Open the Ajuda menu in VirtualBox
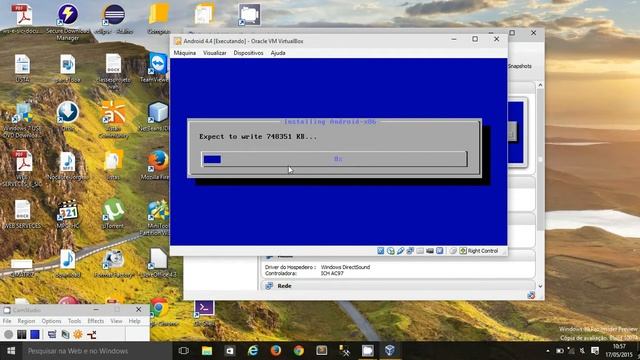Viewport: 640px width, 360px height. (x=278, y=53)
